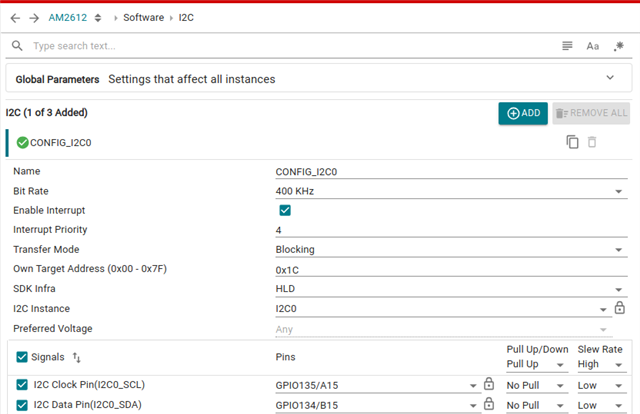Toggle the Aa case-match icon
This screenshot has width=640, height=414.
coord(593,46)
